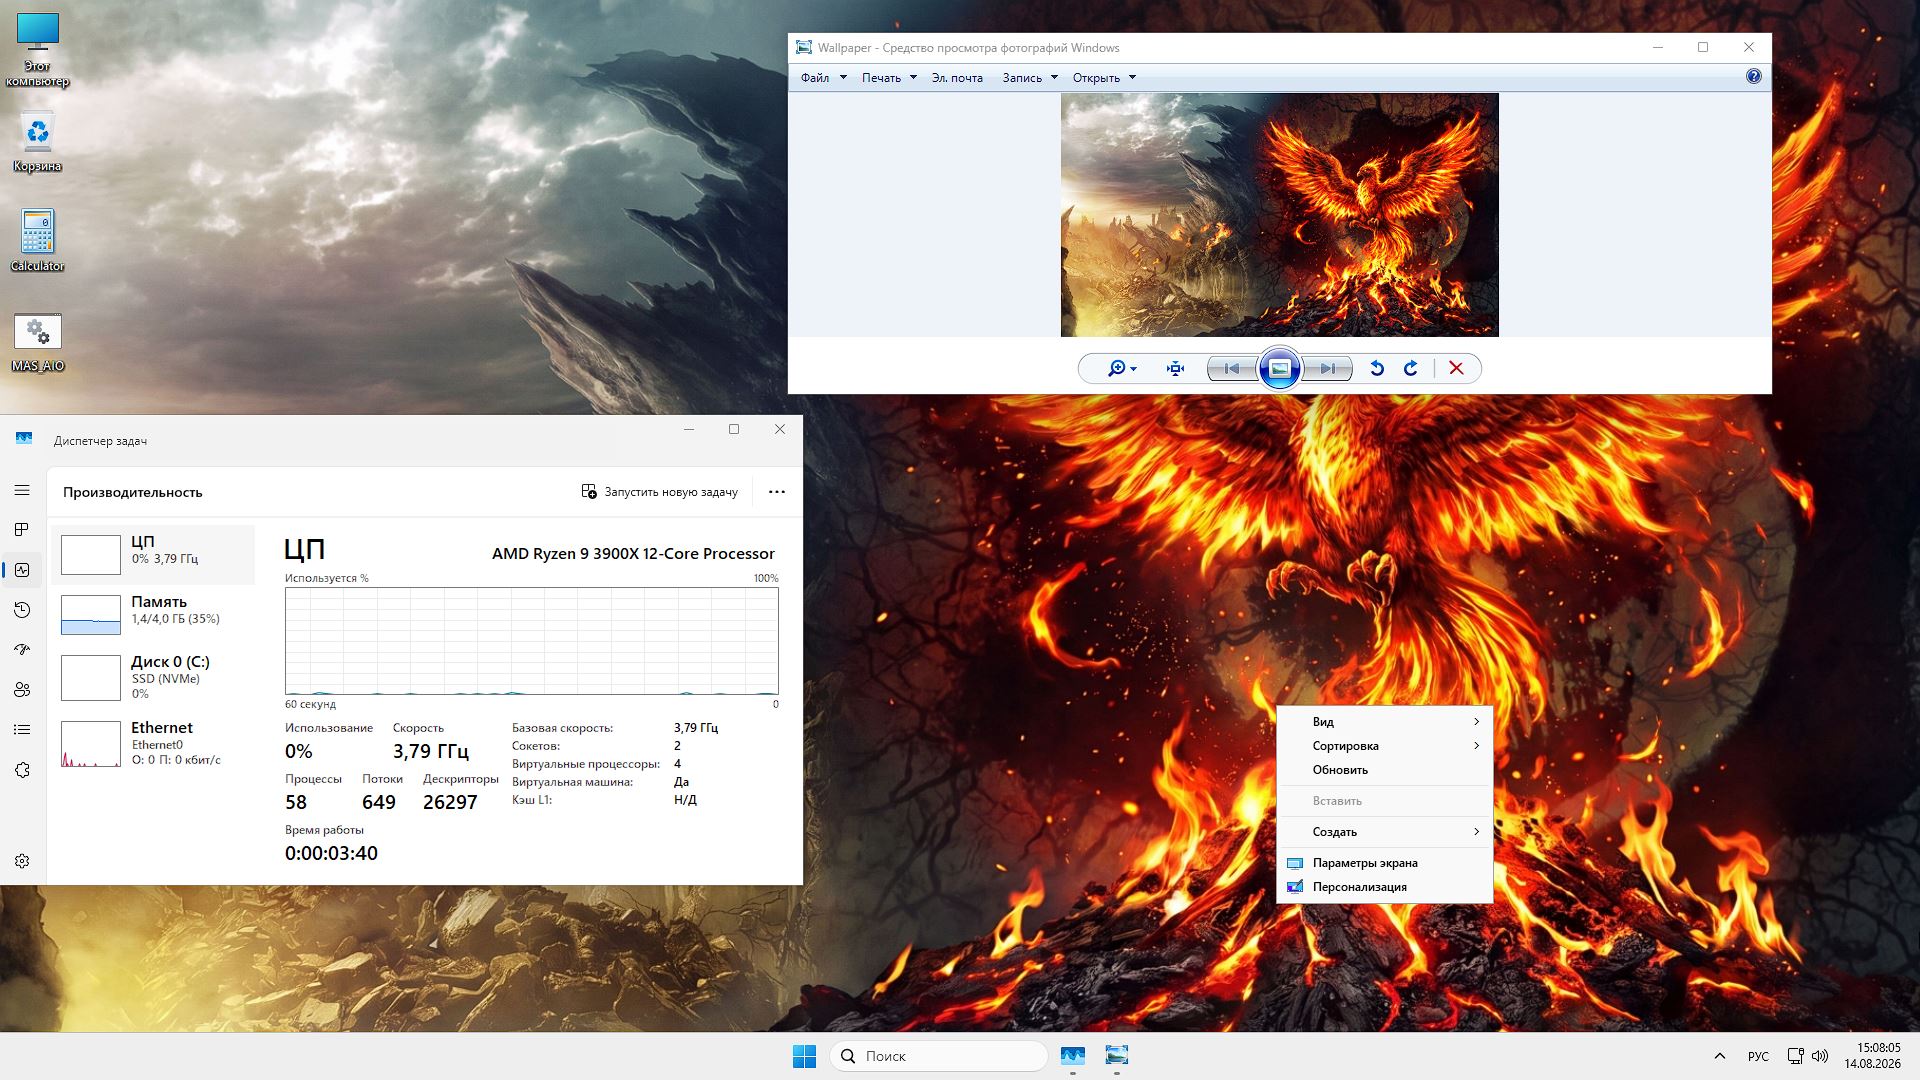Select Performance page icon in Task Manager sidebar
The height and width of the screenshot is (1080, 1920).
[x=22, y=570]
